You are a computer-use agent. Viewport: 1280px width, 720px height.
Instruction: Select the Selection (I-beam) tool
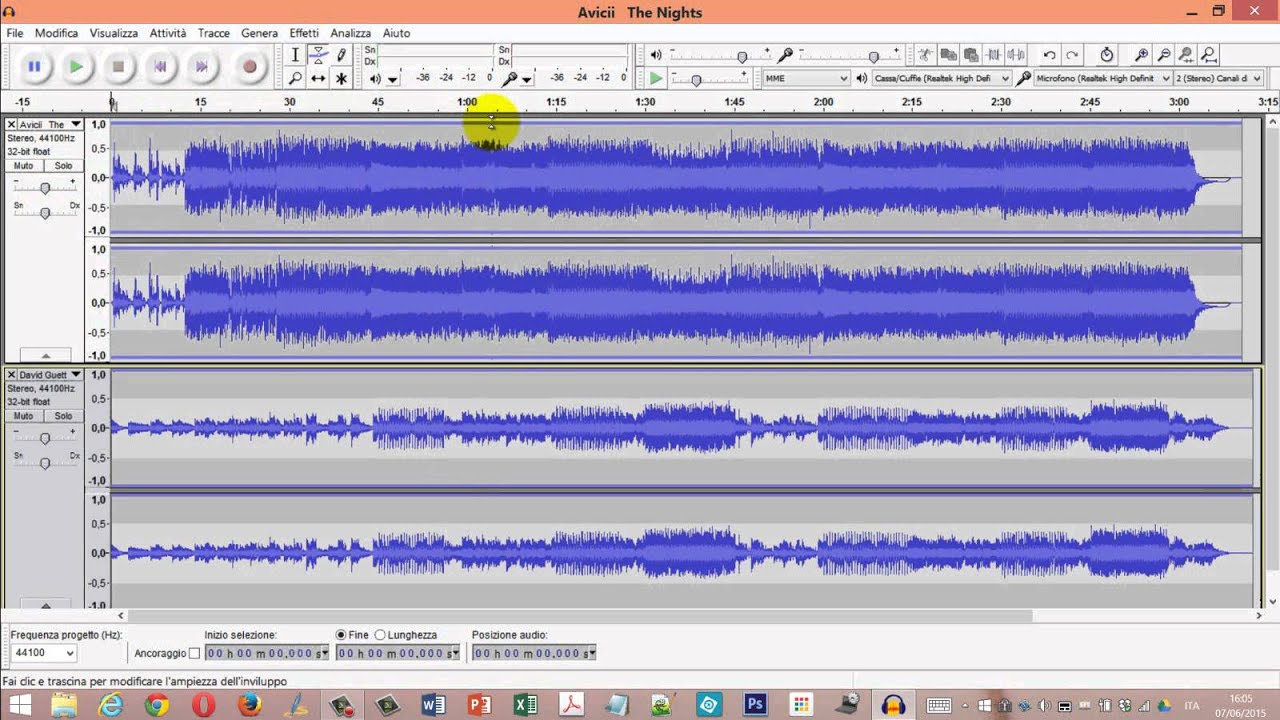[295, 55]
